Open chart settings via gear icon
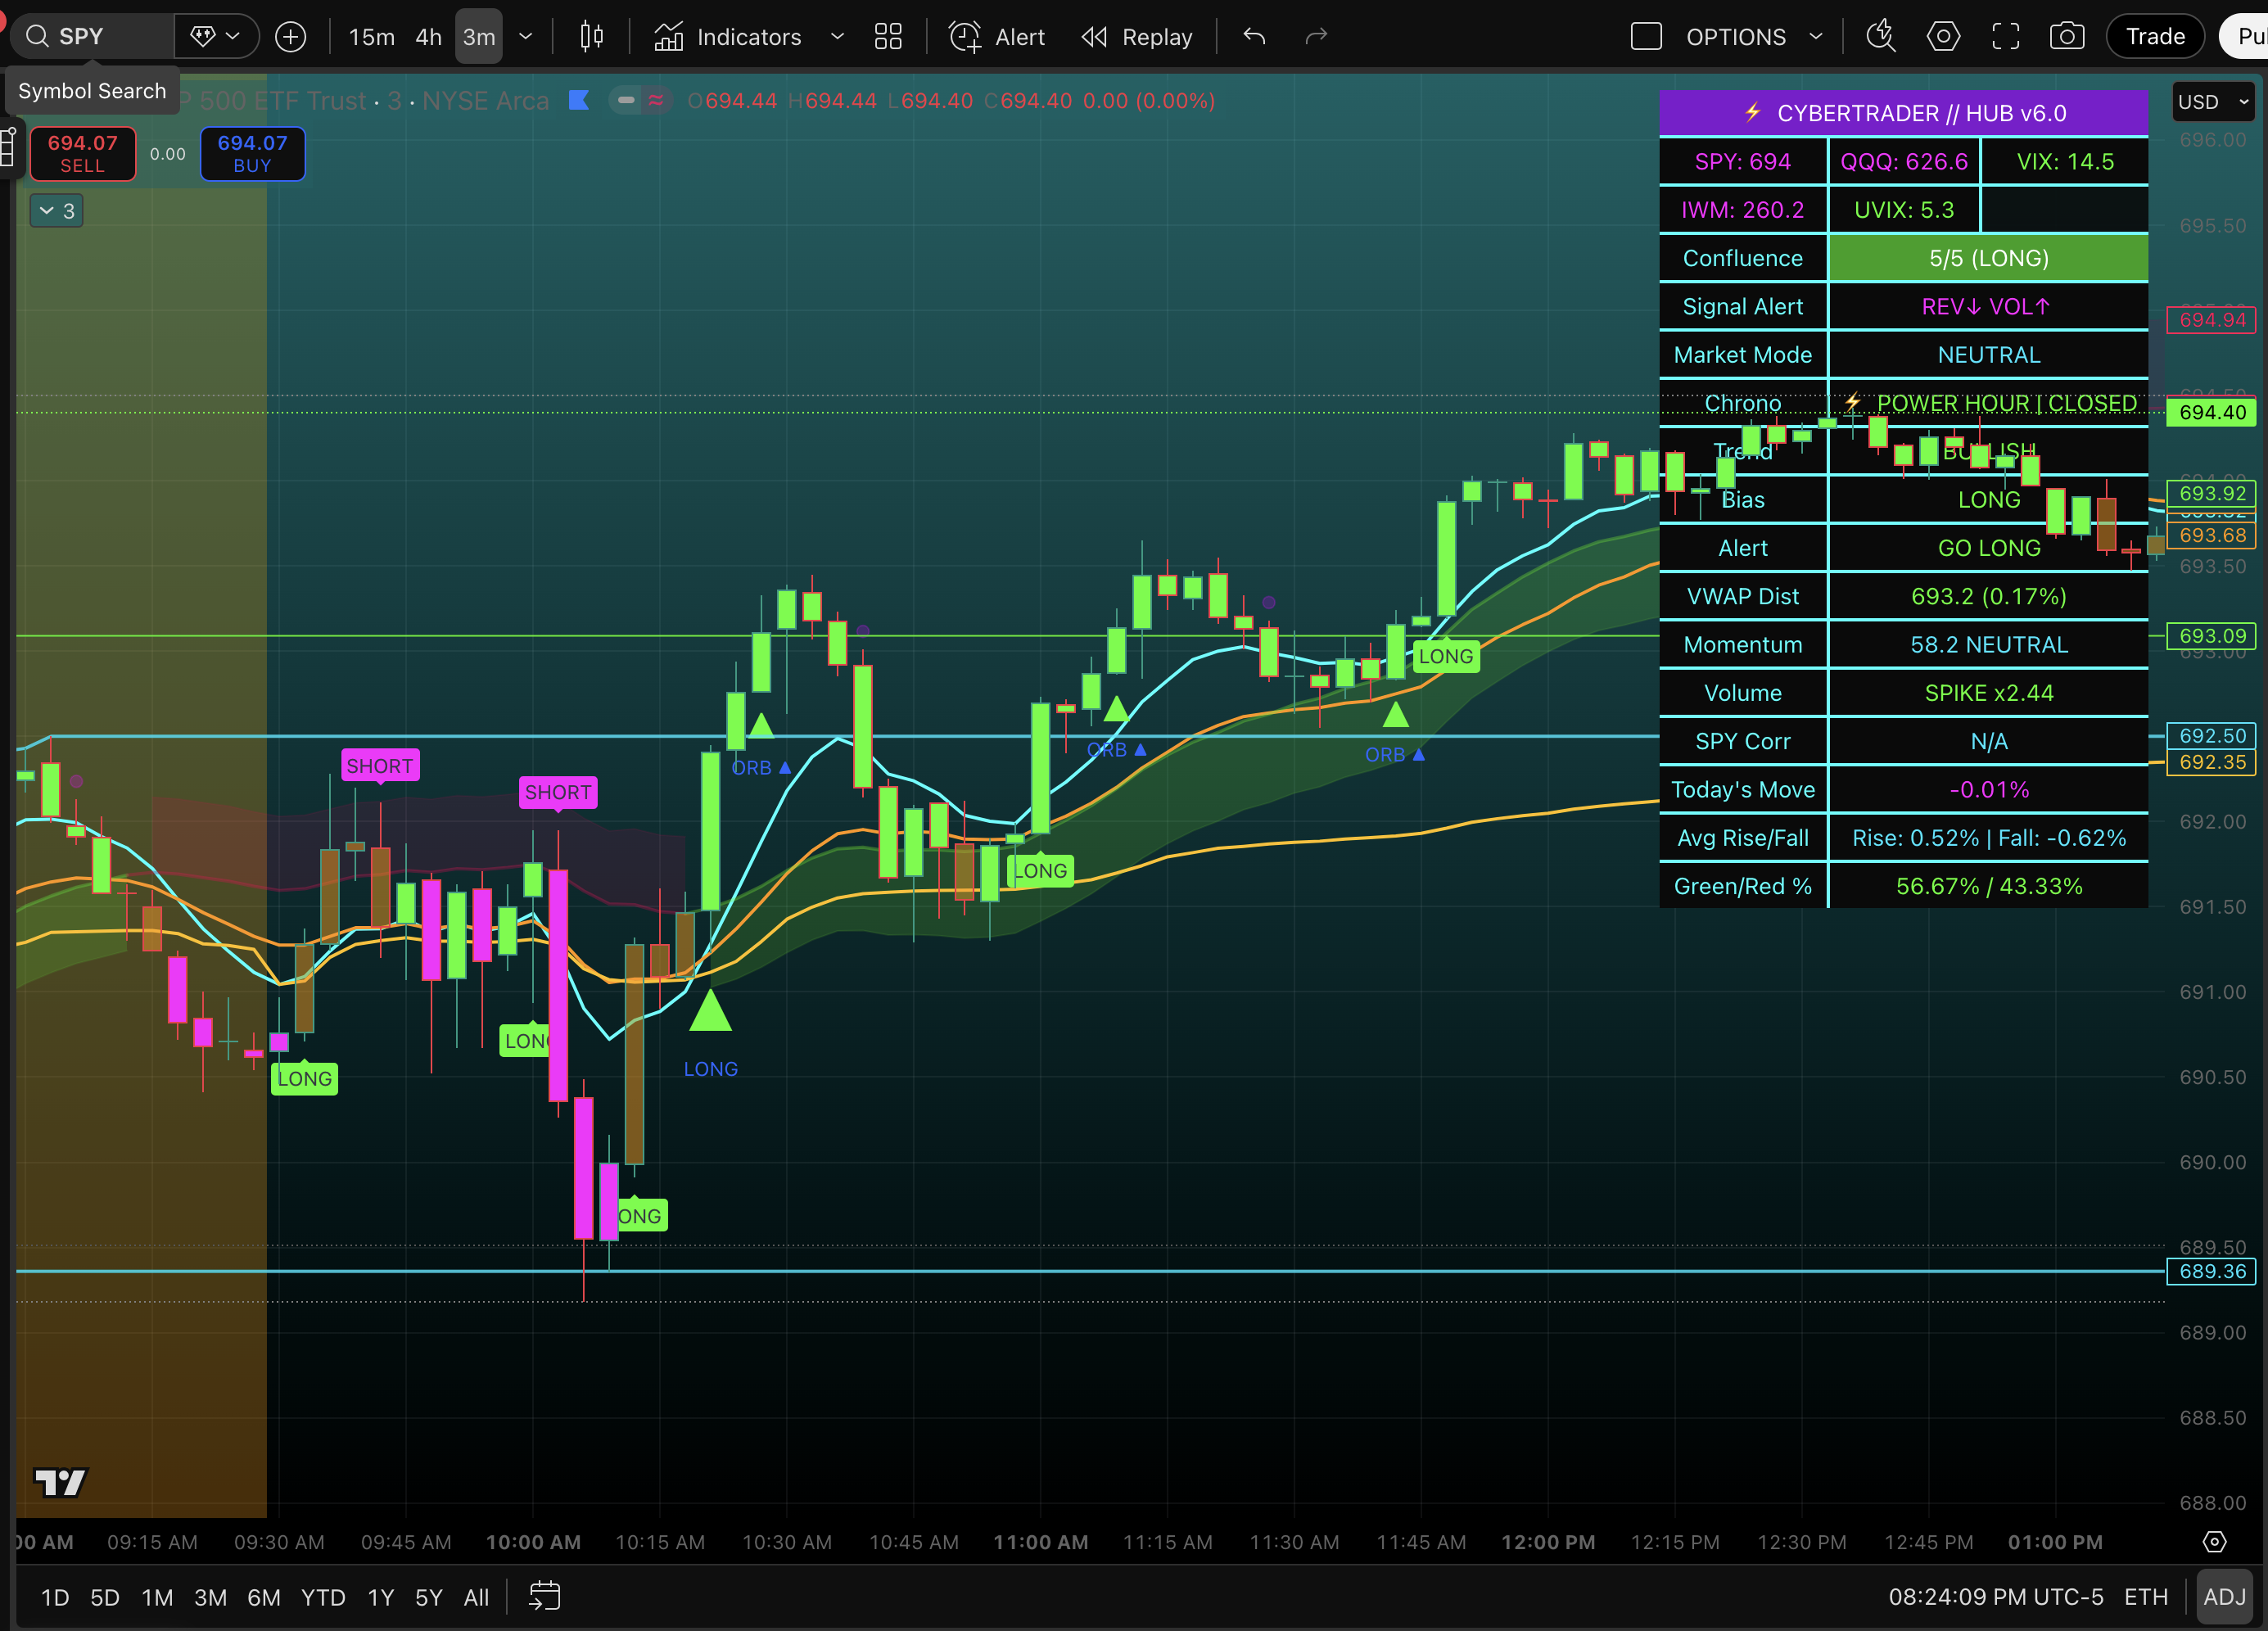 1943,36
